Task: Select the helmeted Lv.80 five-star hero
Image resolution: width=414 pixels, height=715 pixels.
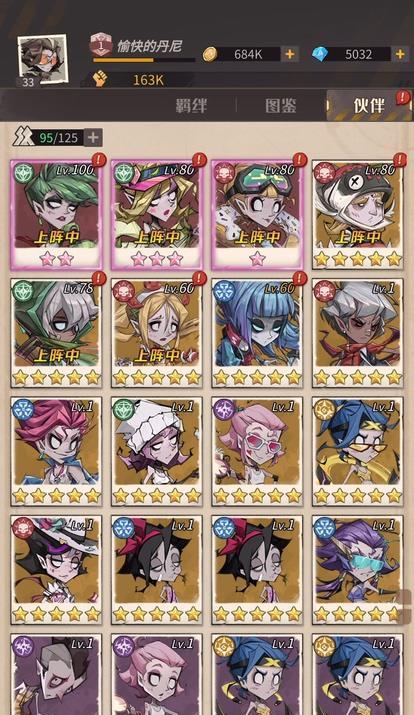Action: [x=358, y=214]
